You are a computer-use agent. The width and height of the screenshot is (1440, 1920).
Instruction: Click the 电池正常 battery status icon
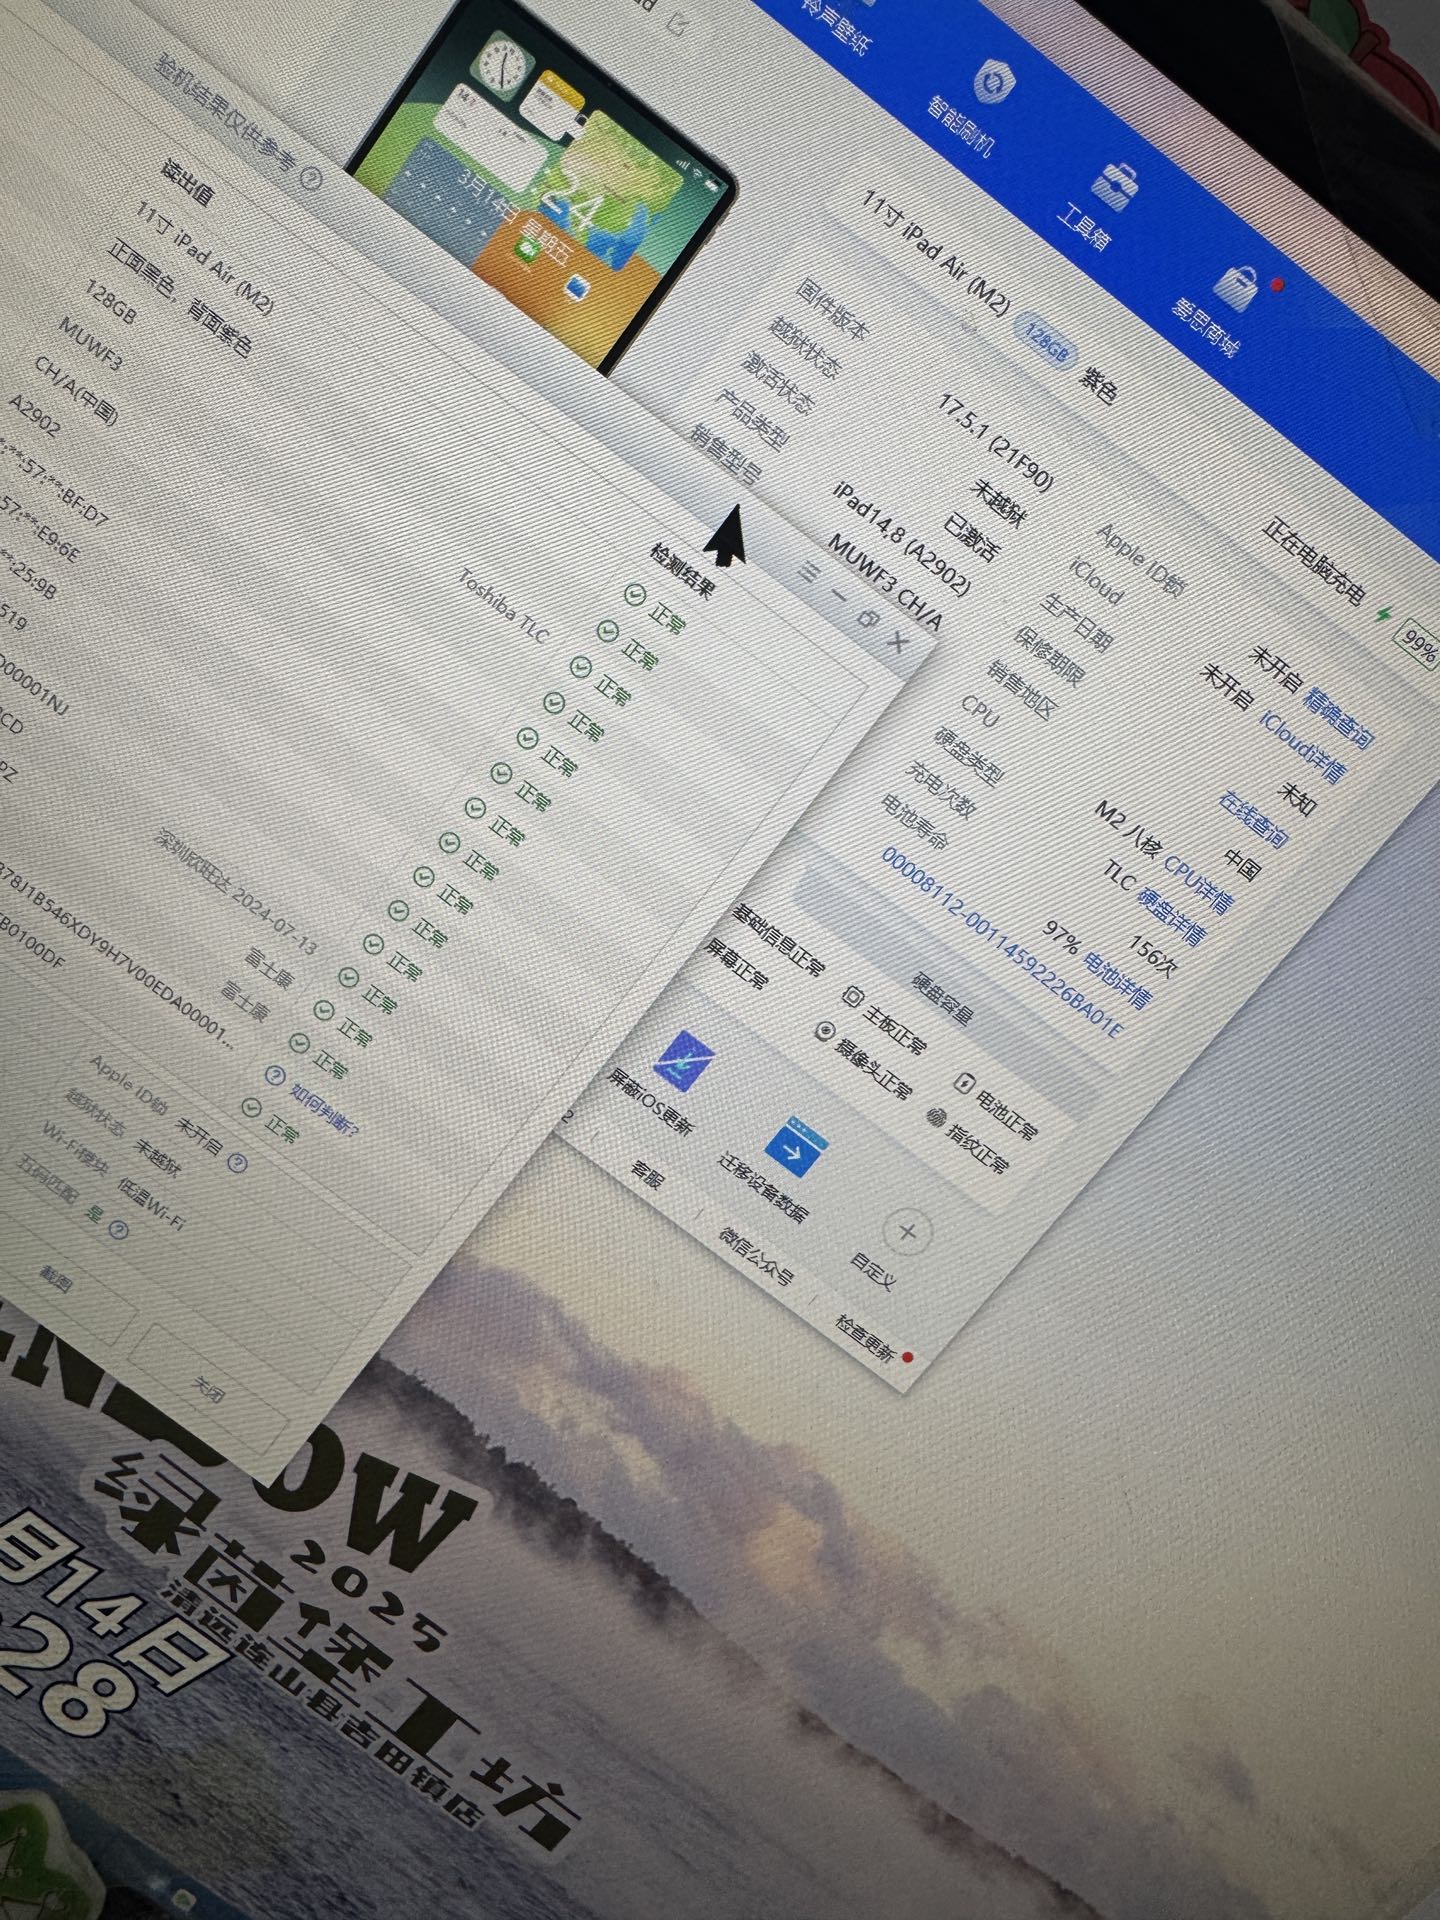[964, 1082]
